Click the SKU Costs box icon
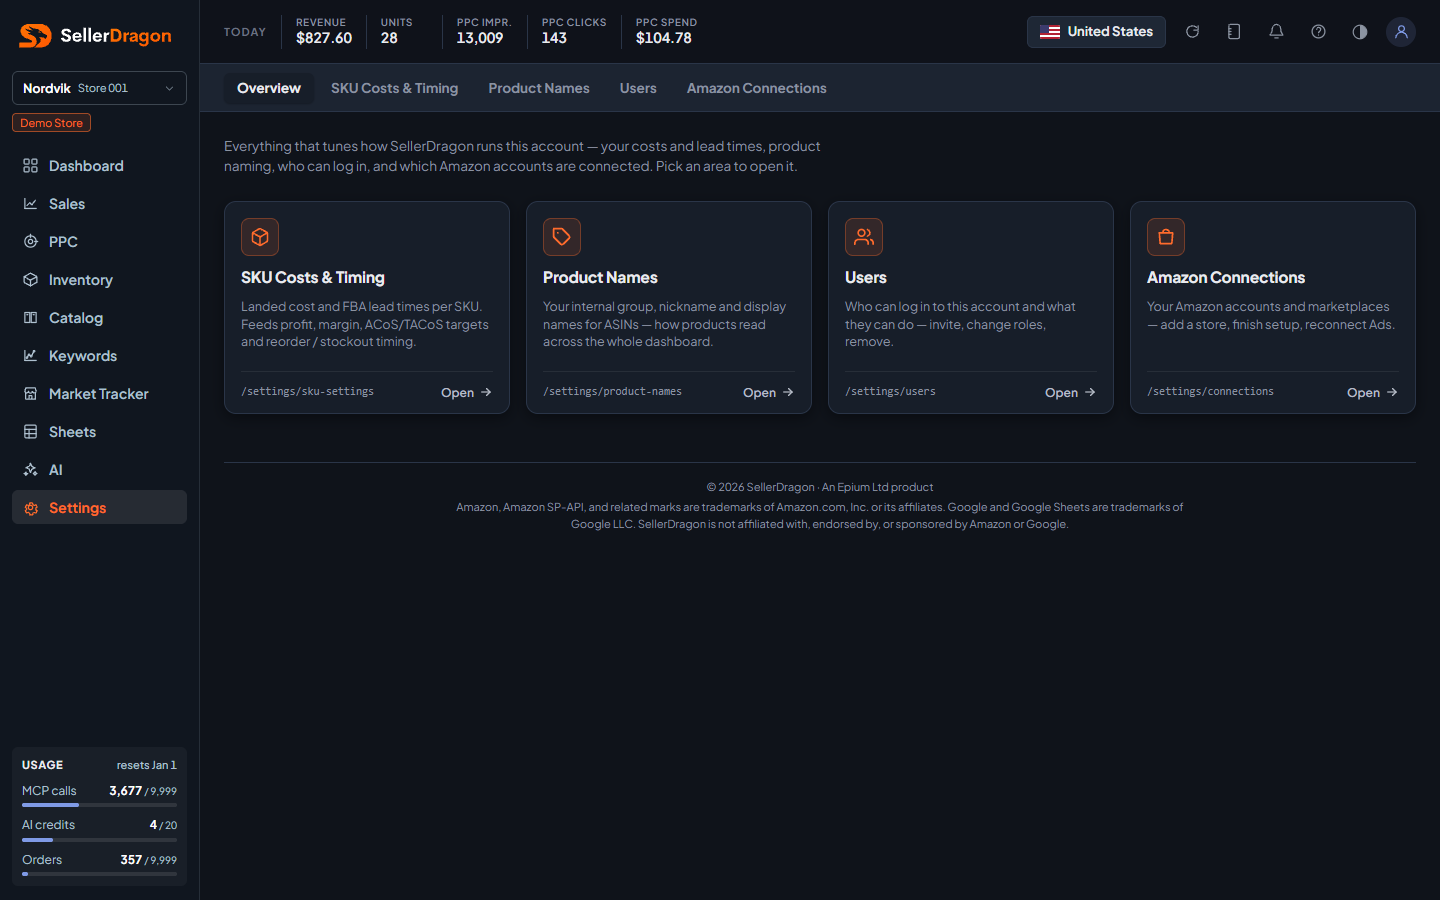This screenshot has width=1440, height=900. pyautogui.click(x=260, y=237)
